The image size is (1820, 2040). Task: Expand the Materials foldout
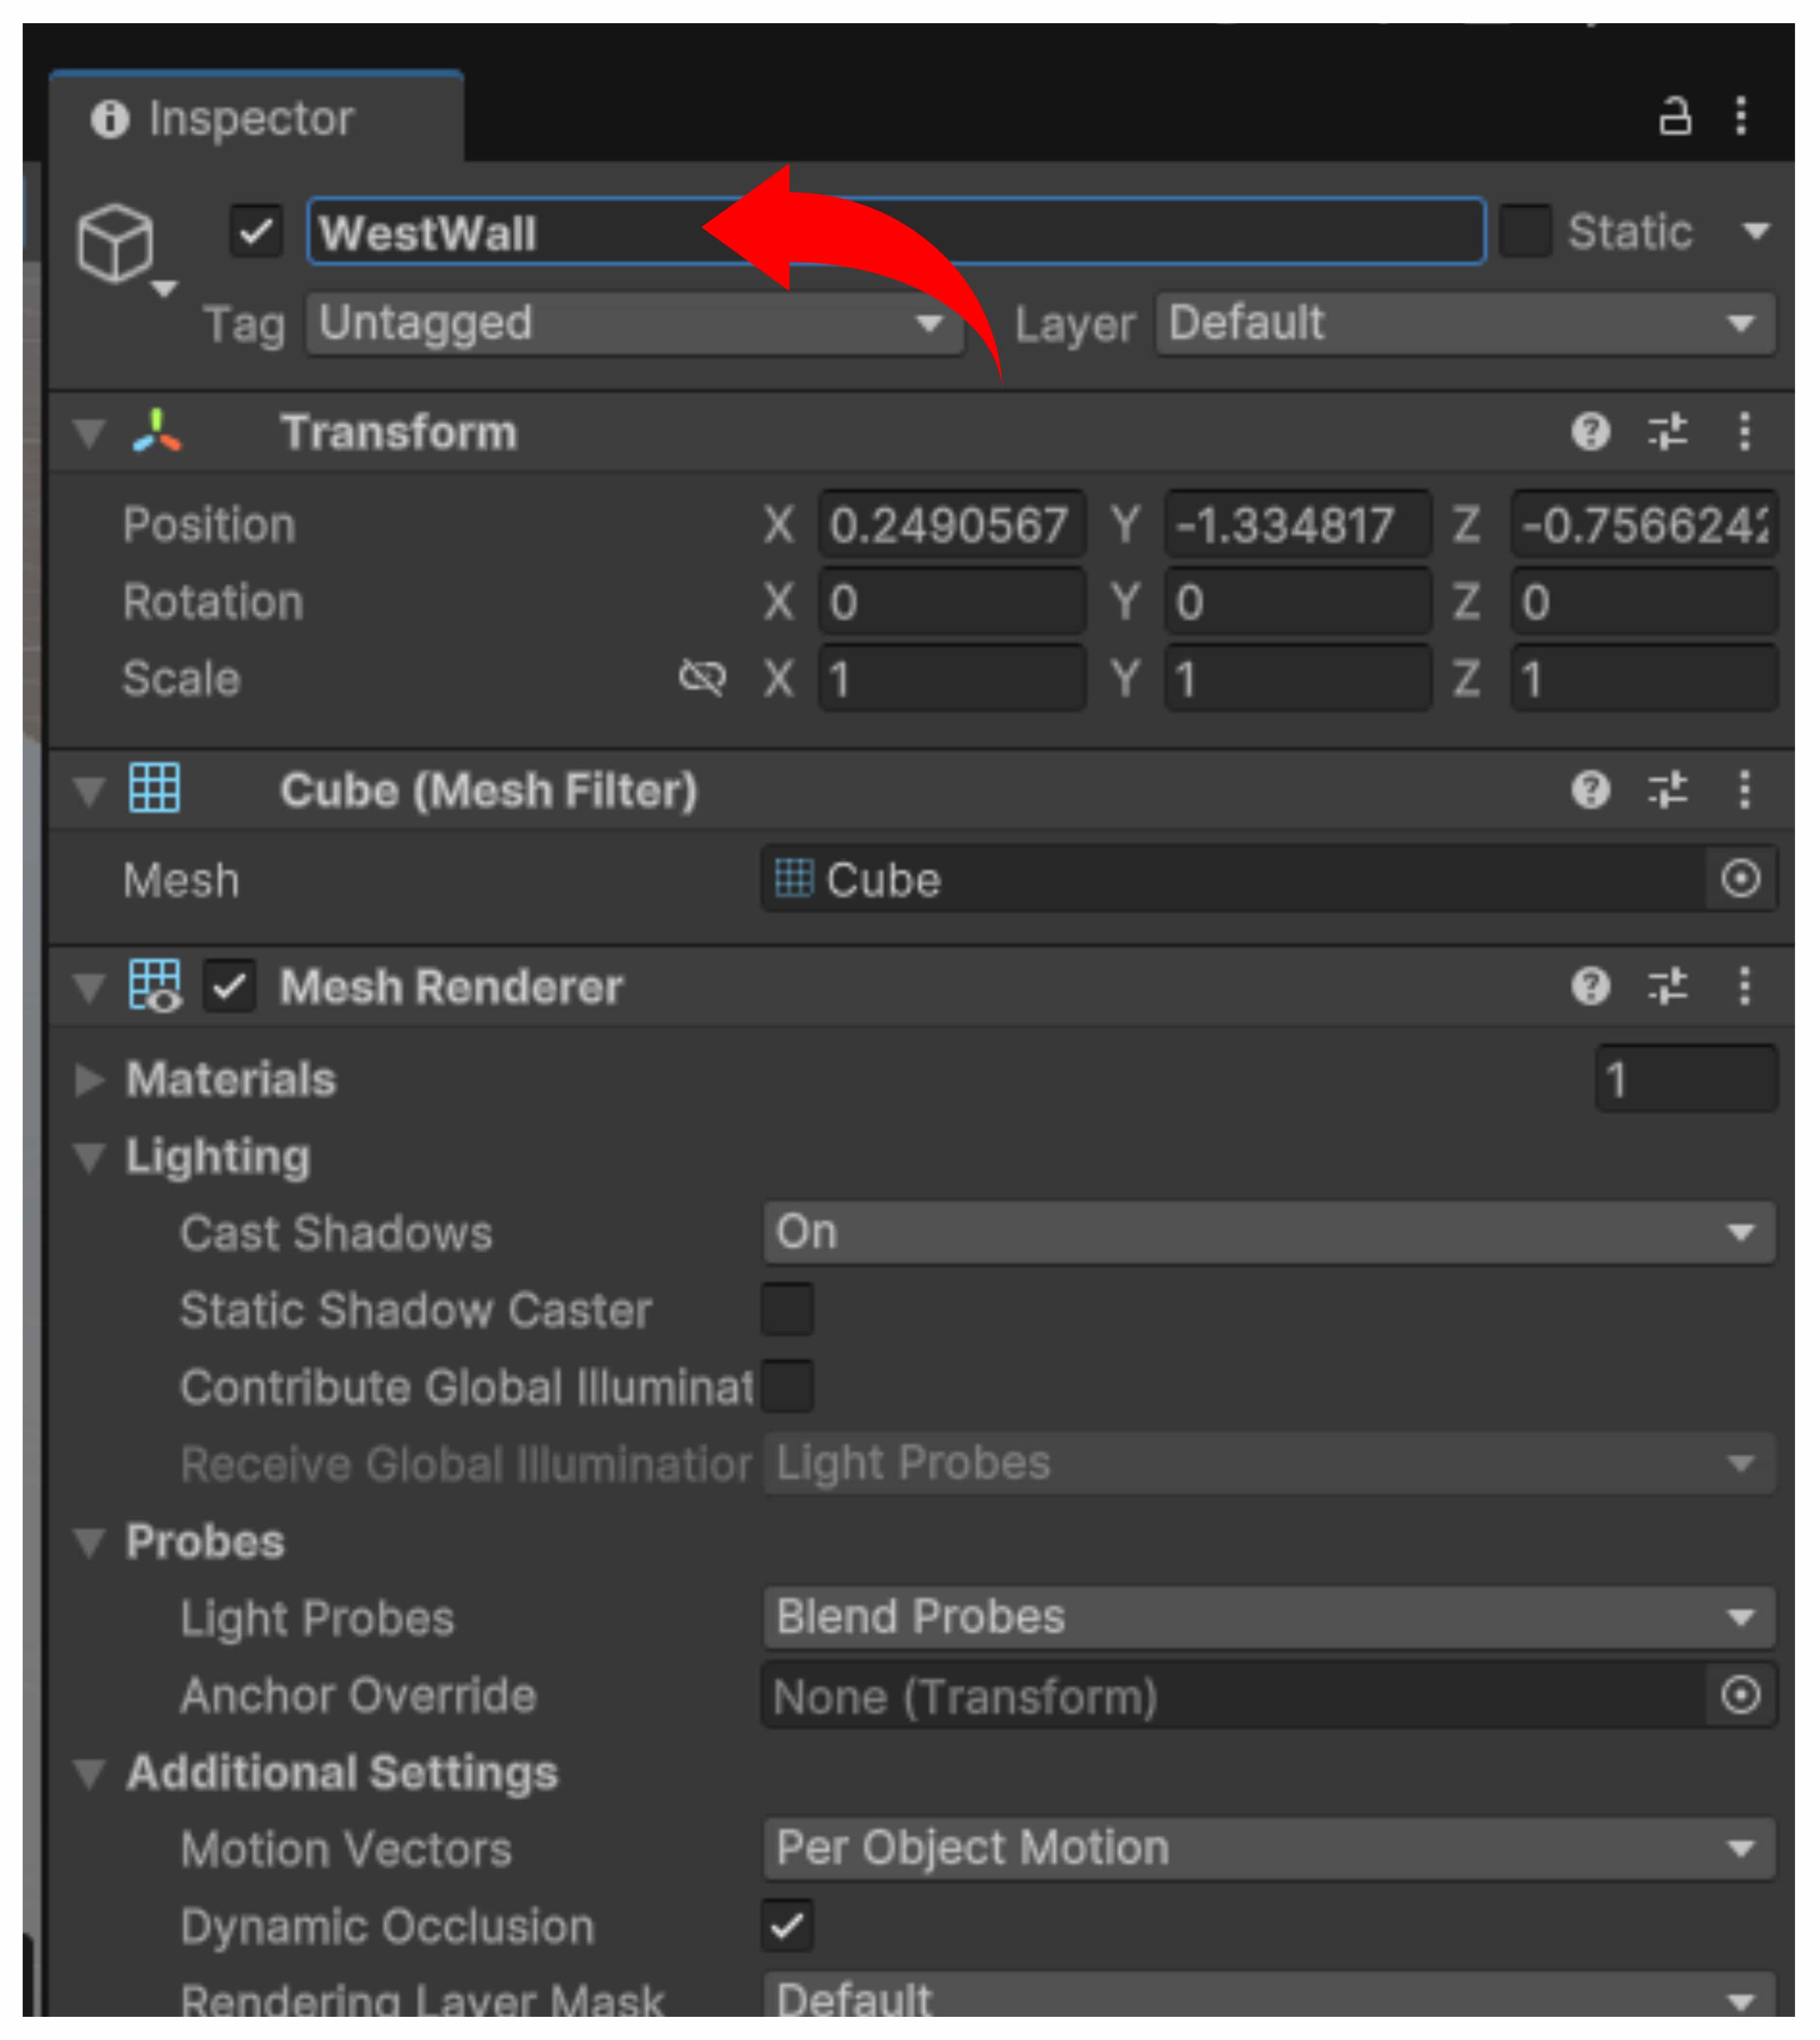click(89, 1080)
